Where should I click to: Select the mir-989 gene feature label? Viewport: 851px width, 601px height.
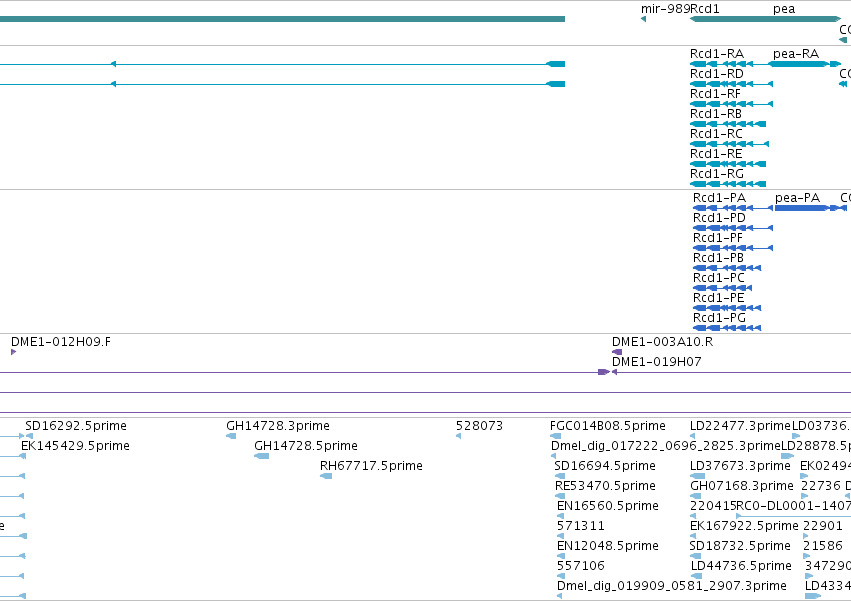pos(665,9)
